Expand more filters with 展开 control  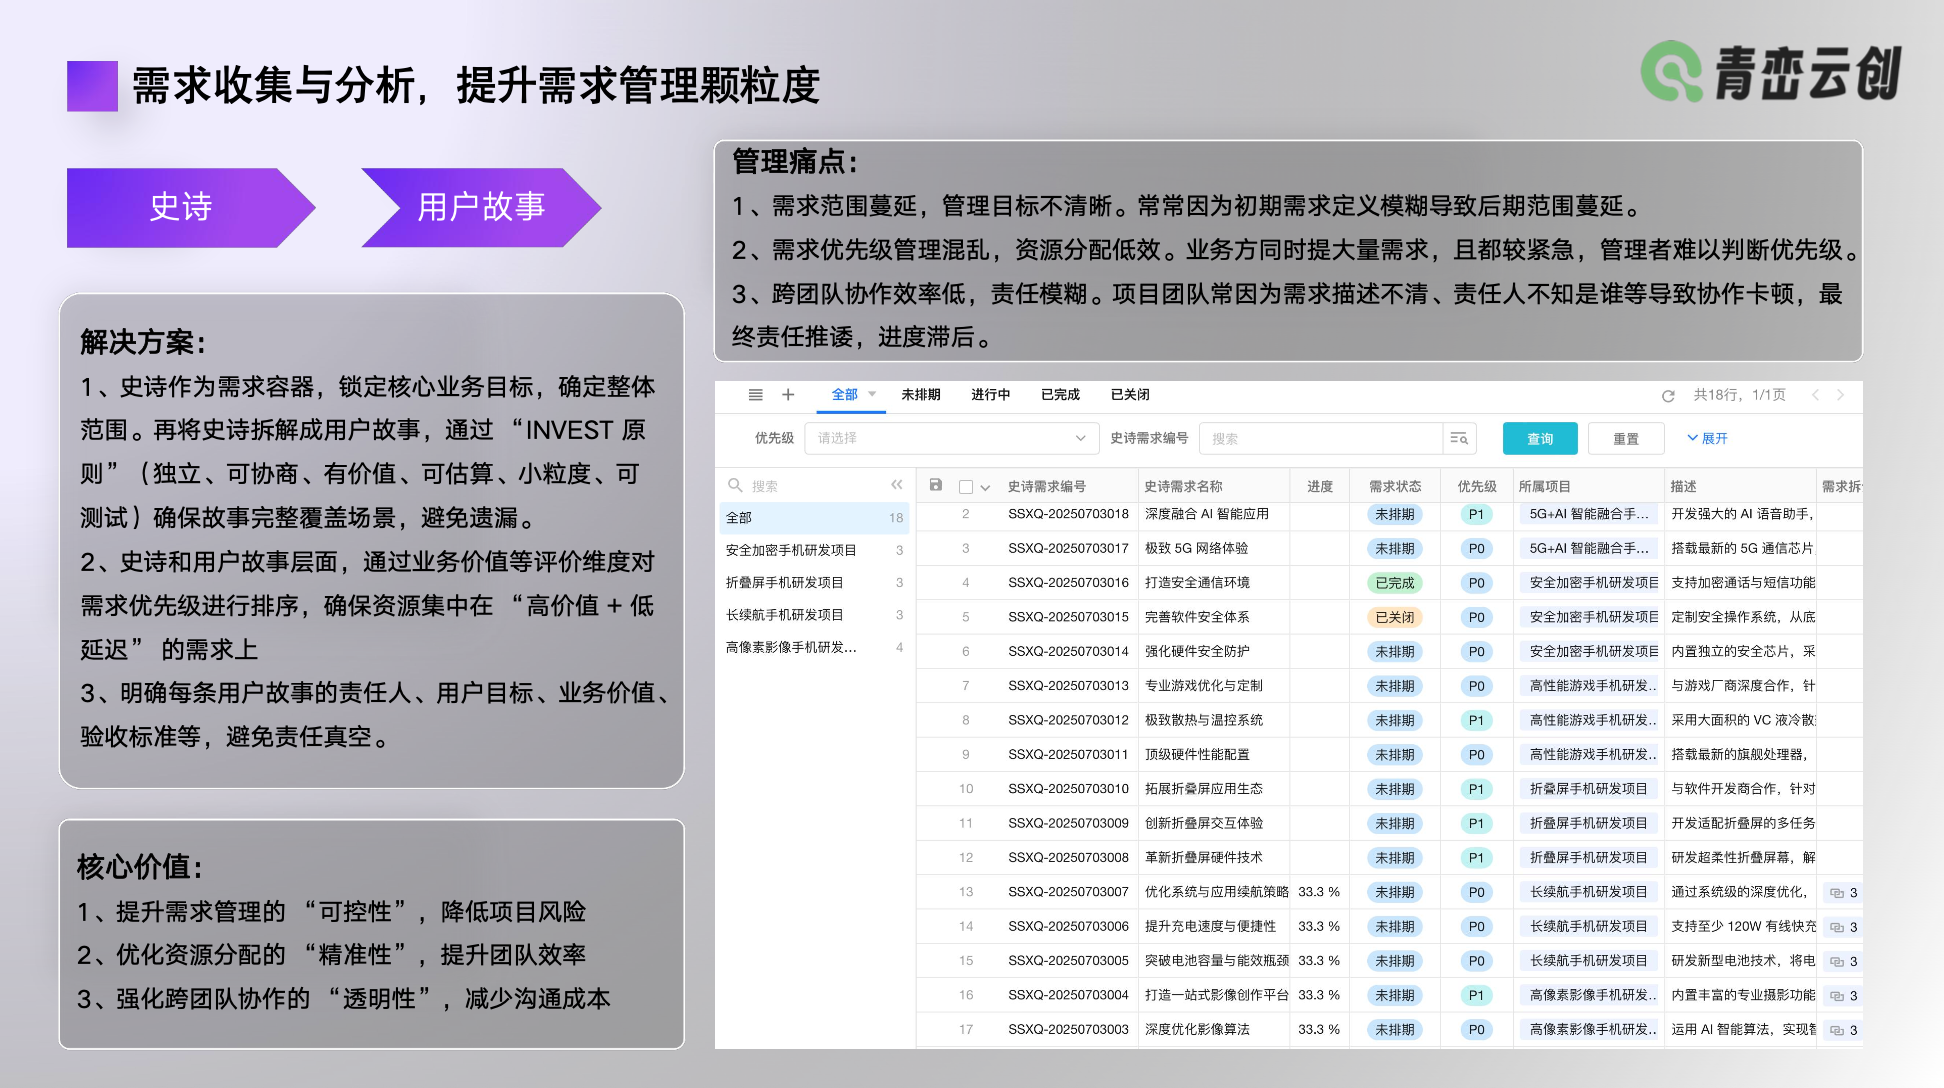(x=1708, y=438)
